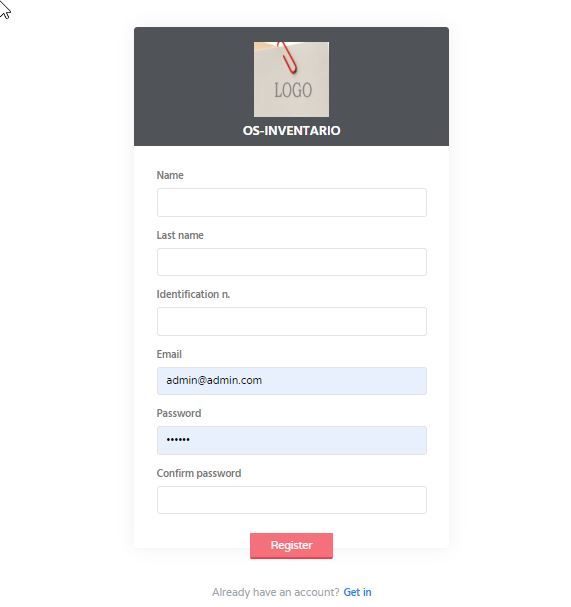The width and height of the screenshot is (571, 607).
Task: Click the Confirm password label
Action: pyautogui.click(x=199, y=473)
